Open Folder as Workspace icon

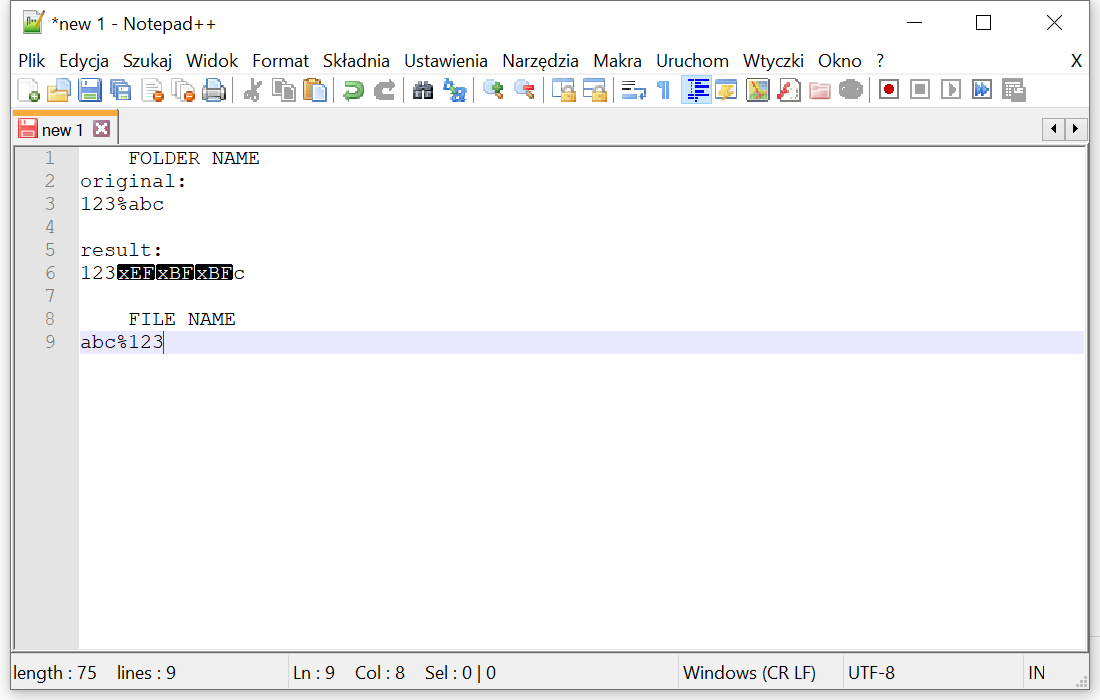click(819, 90)
